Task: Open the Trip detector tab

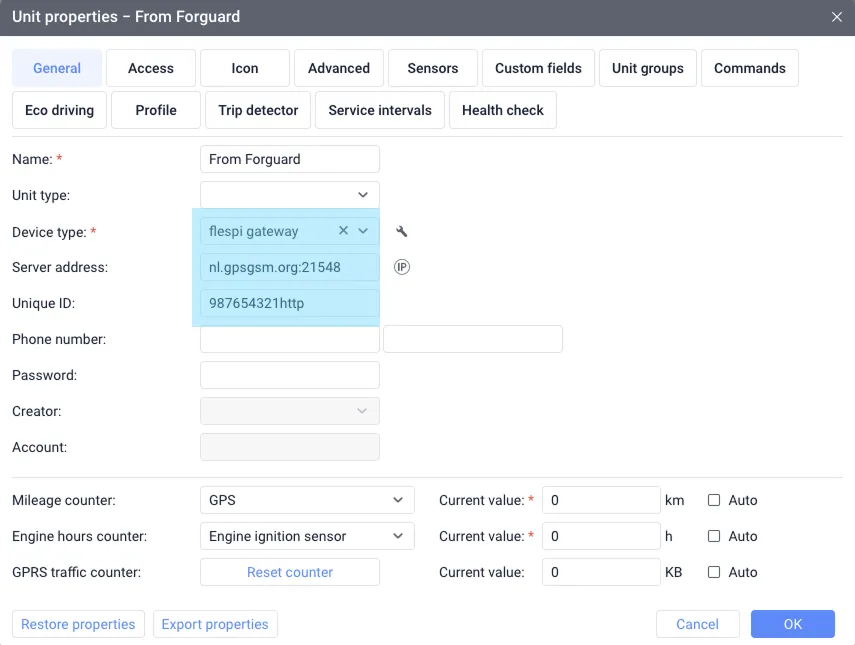Action: (x=258, y=110)
